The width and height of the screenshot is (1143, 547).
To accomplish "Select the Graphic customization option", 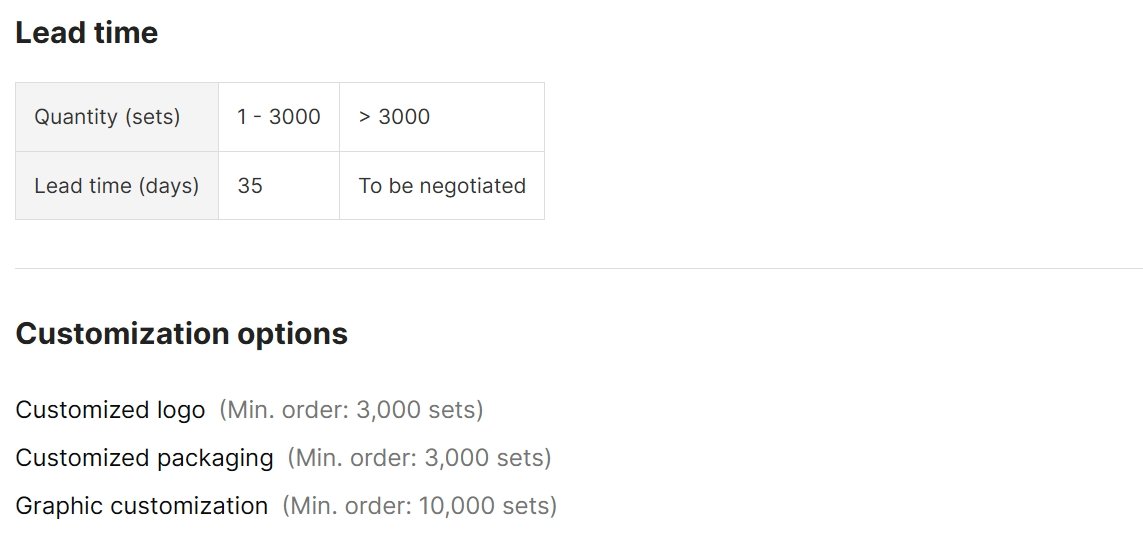I will click(141, 506).
